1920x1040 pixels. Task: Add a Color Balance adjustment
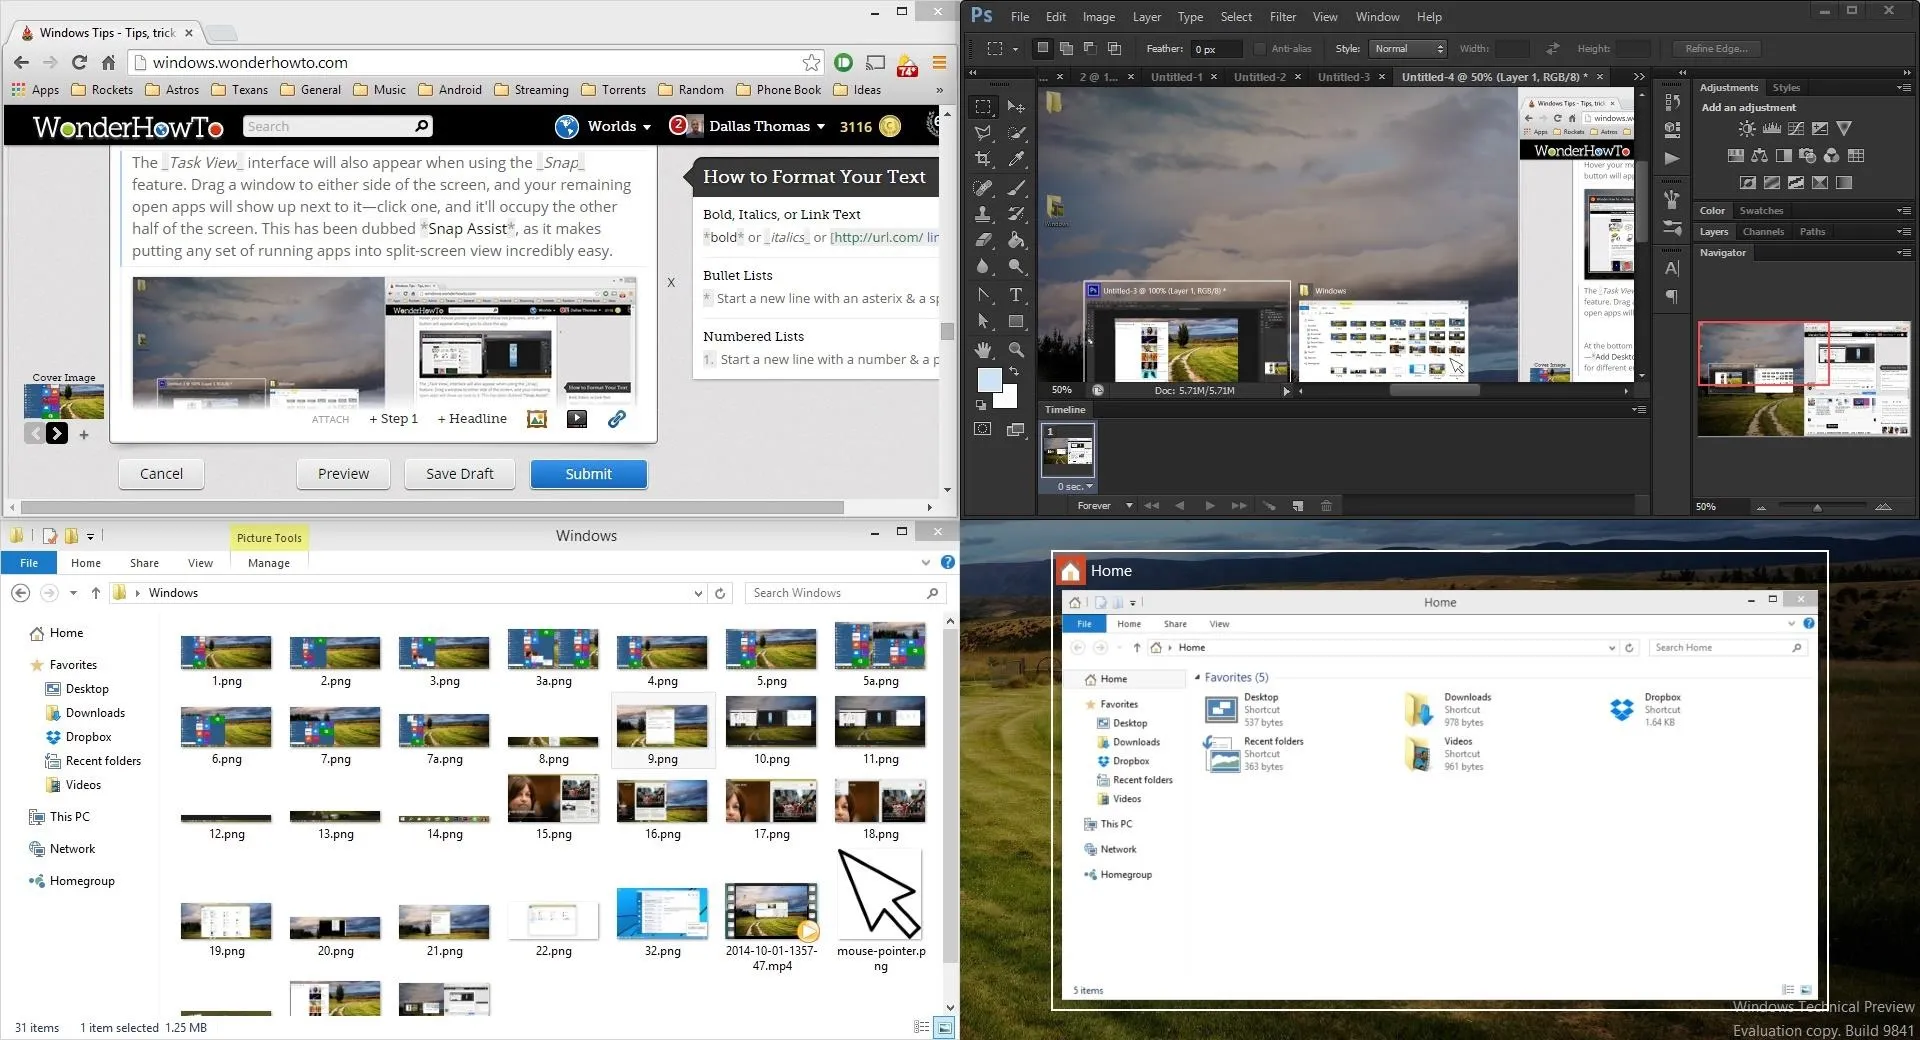pos(1759,156)
